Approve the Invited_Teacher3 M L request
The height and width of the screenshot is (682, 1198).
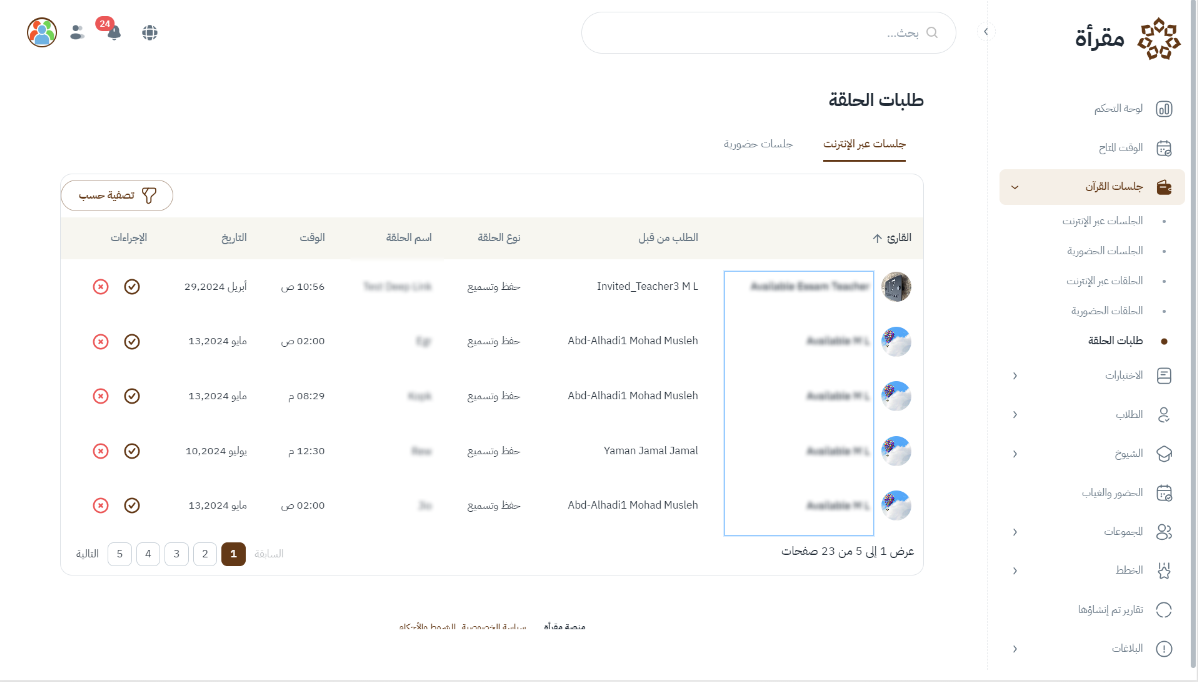tap(132, 287)
